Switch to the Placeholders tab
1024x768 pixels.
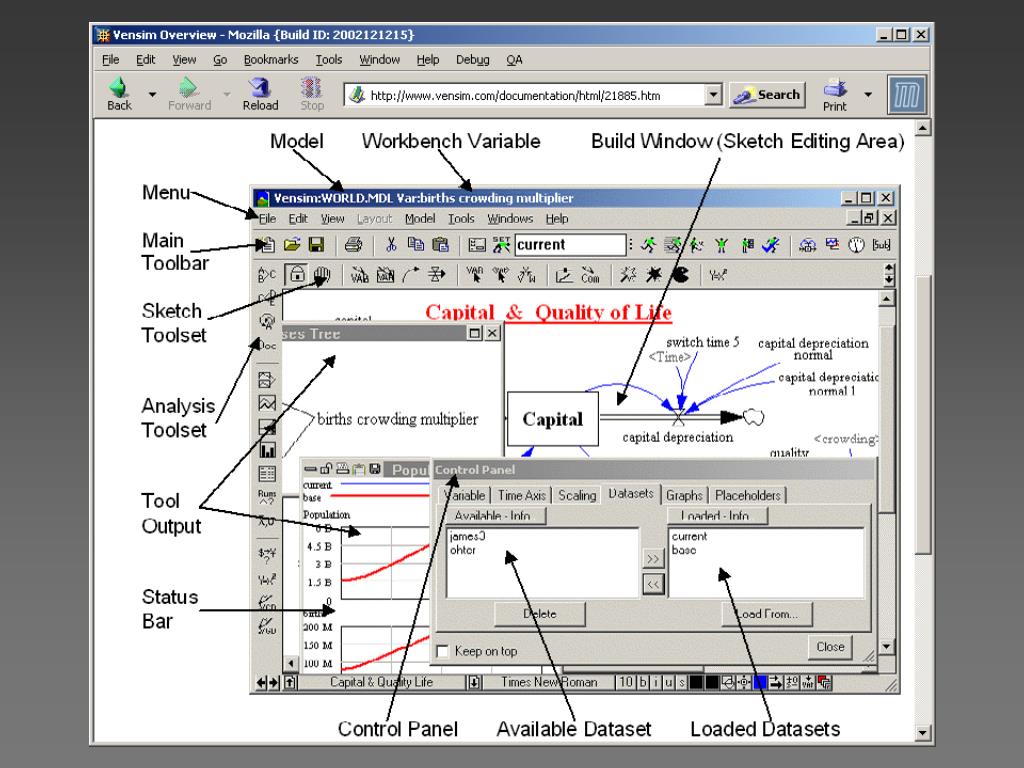(748, 496)
